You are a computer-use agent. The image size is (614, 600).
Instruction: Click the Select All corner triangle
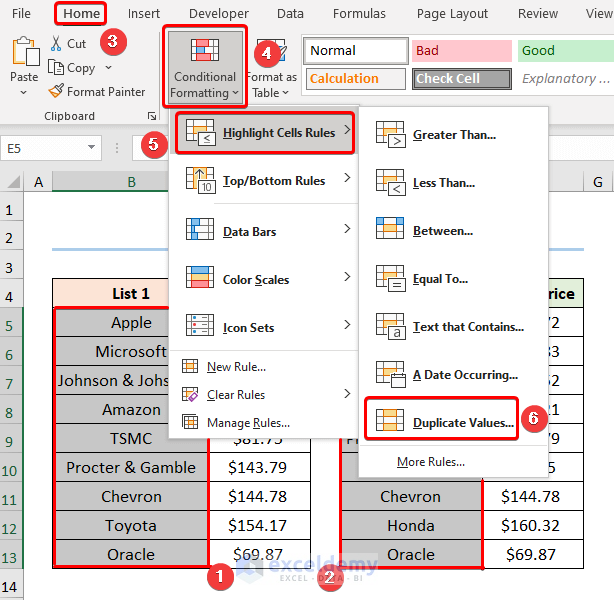point(14,182)
